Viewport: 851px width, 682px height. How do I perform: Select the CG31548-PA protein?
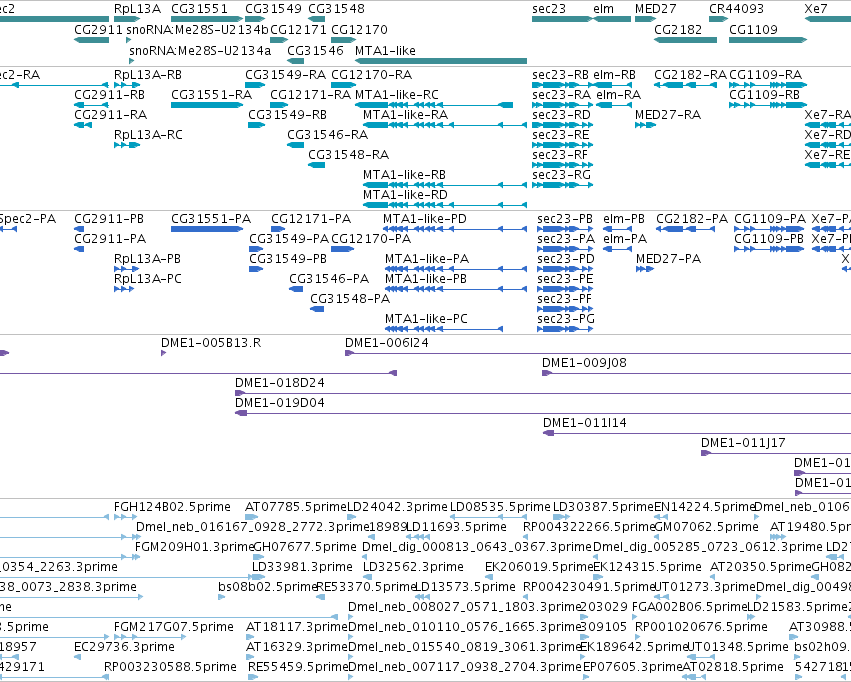(x=317, y=309)
